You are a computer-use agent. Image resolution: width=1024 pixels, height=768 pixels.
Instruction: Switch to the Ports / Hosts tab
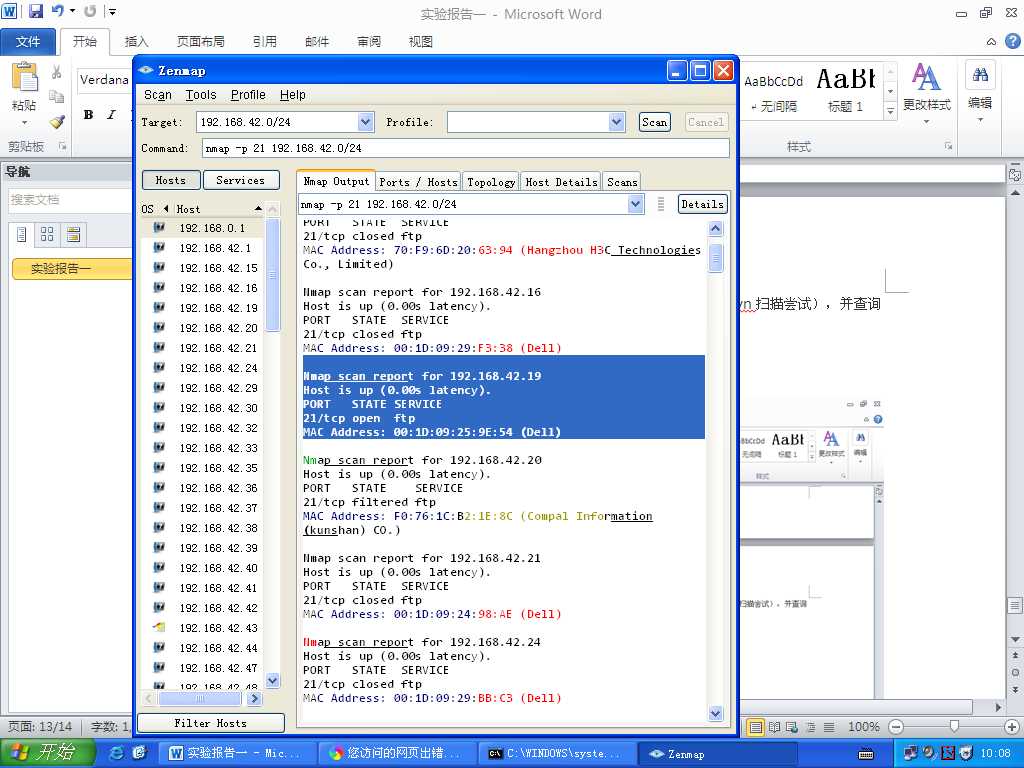click(418, 182)
